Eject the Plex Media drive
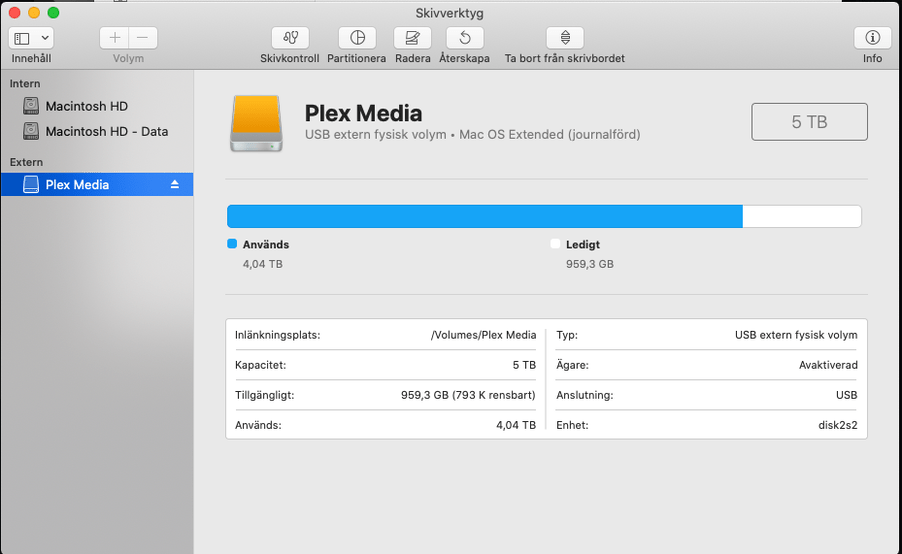Screen dimensions: 902x554 coord(175,185)
